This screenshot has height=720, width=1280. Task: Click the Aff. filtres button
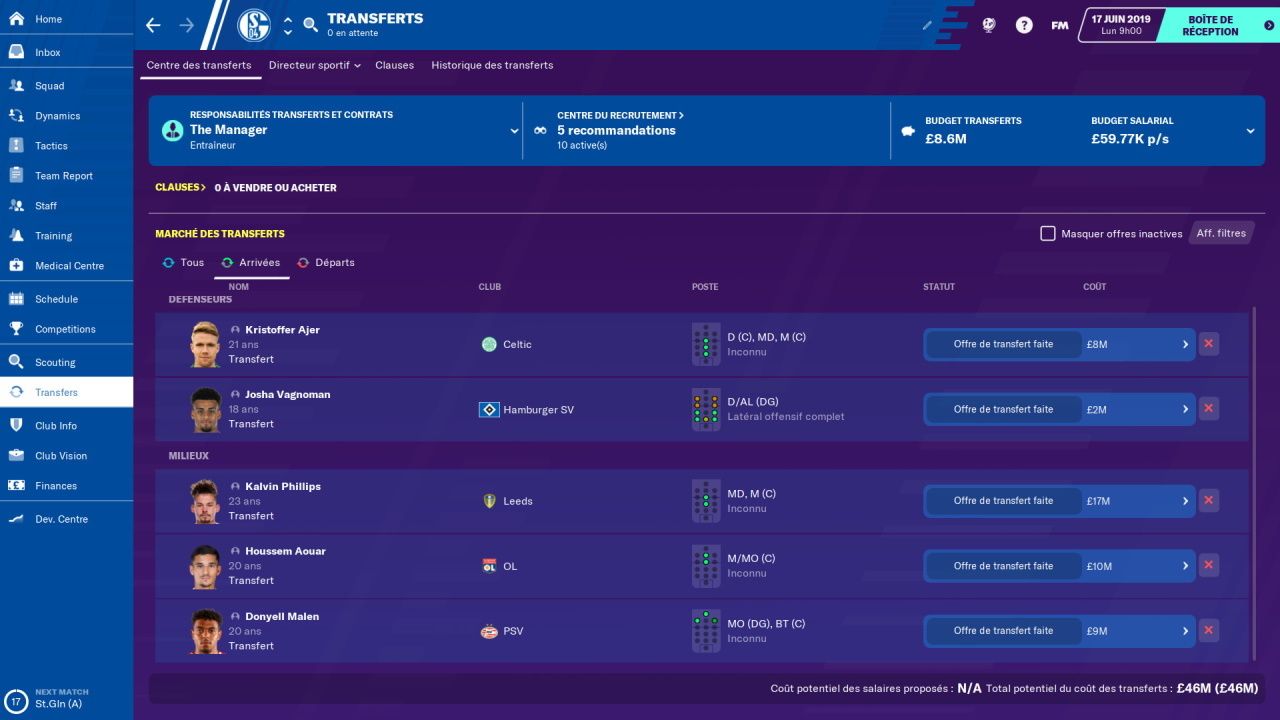(1221, 233)
